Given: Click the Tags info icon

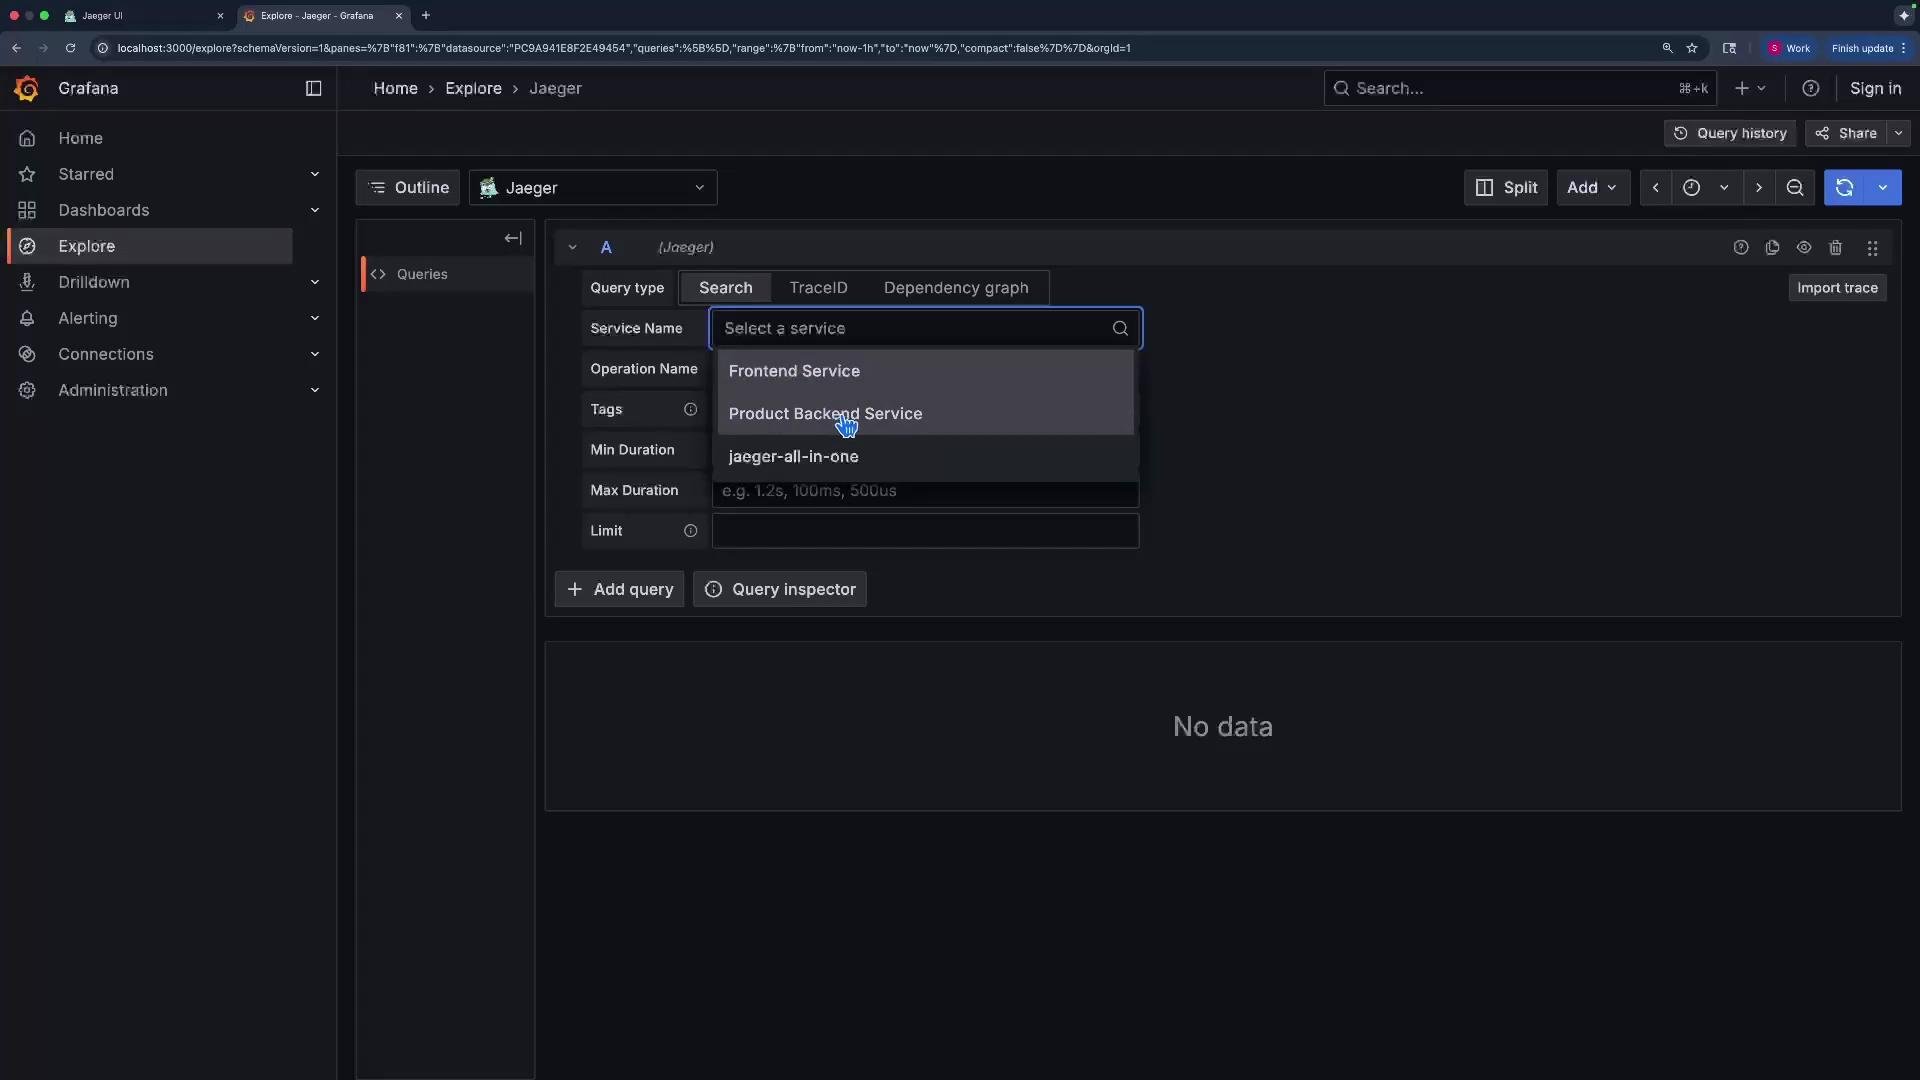Looking at the screenshot, I should pos(690,409).
